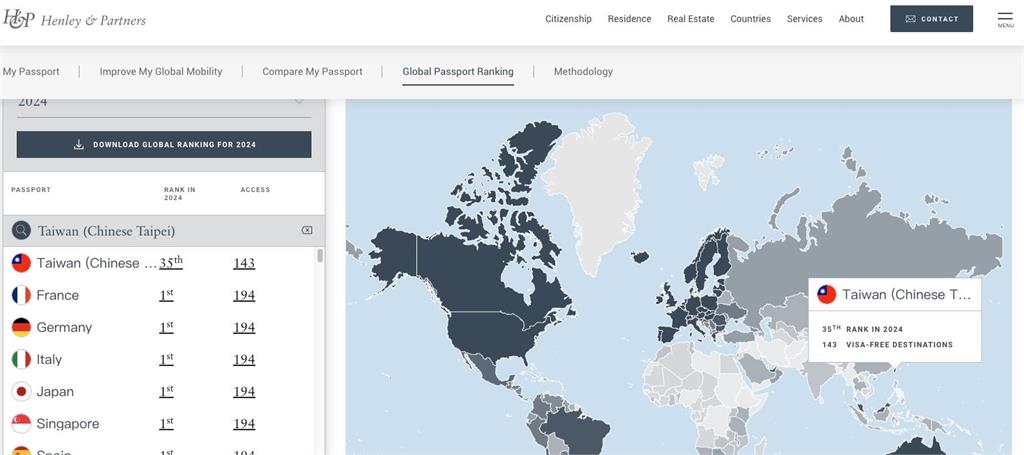Screen dimensions: 1024x455
Task: Click Download Global Ranking for 2024
Action: tap(164, 144)
